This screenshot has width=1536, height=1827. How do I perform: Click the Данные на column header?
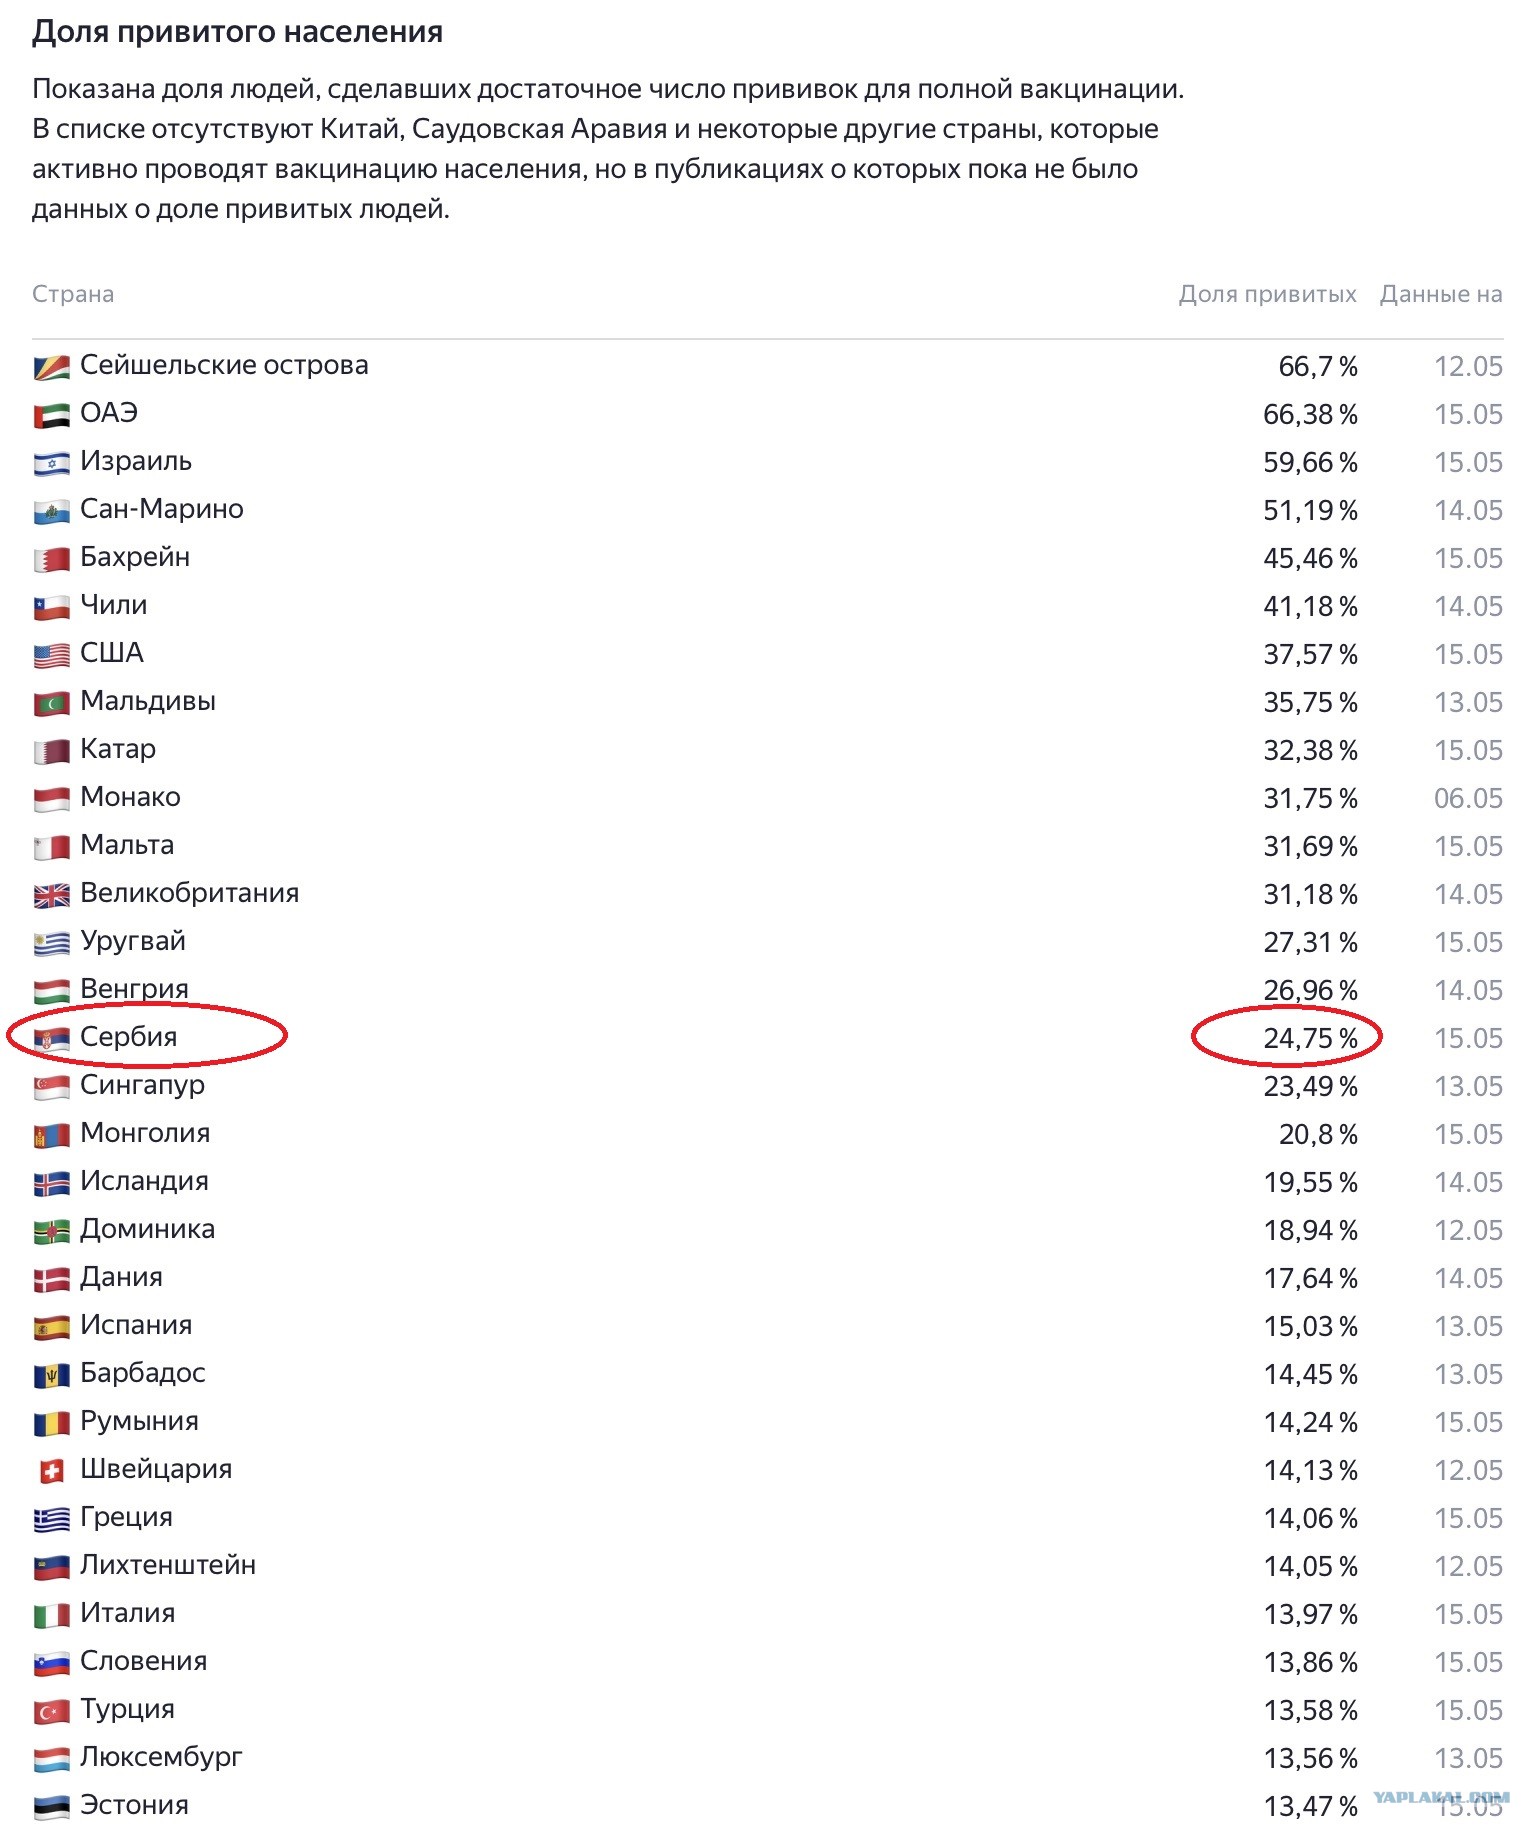(1441, 294)
